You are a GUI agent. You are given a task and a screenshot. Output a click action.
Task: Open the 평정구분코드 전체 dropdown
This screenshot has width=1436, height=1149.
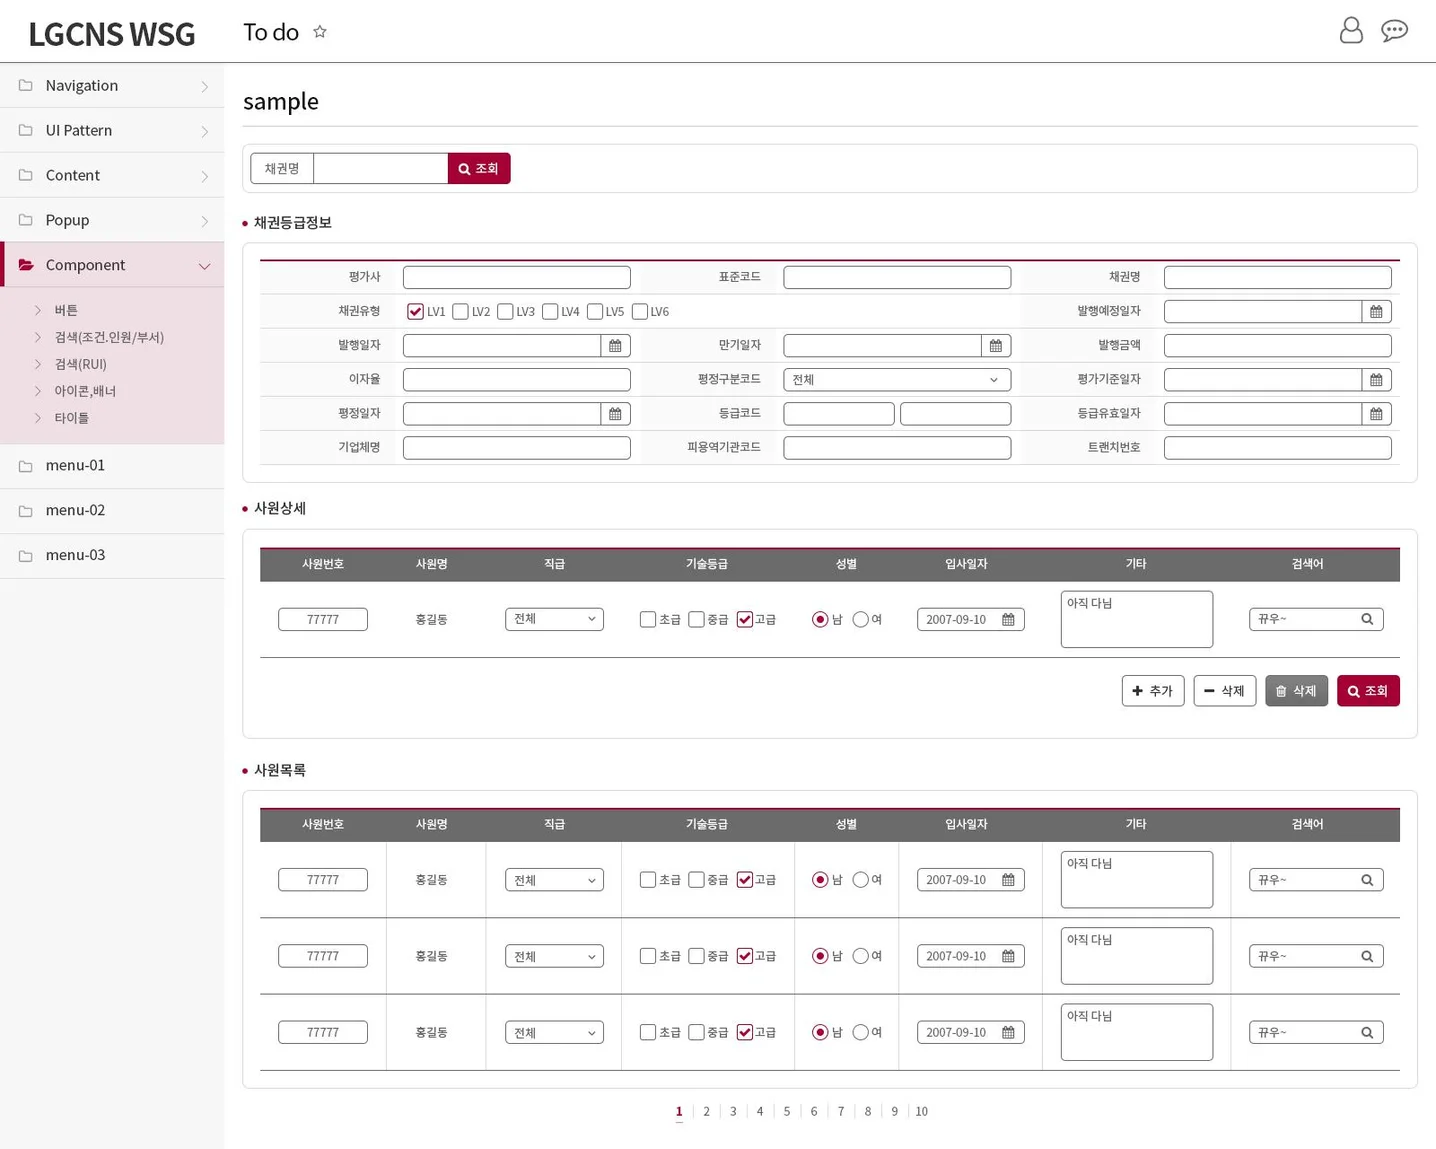(897, 380)
